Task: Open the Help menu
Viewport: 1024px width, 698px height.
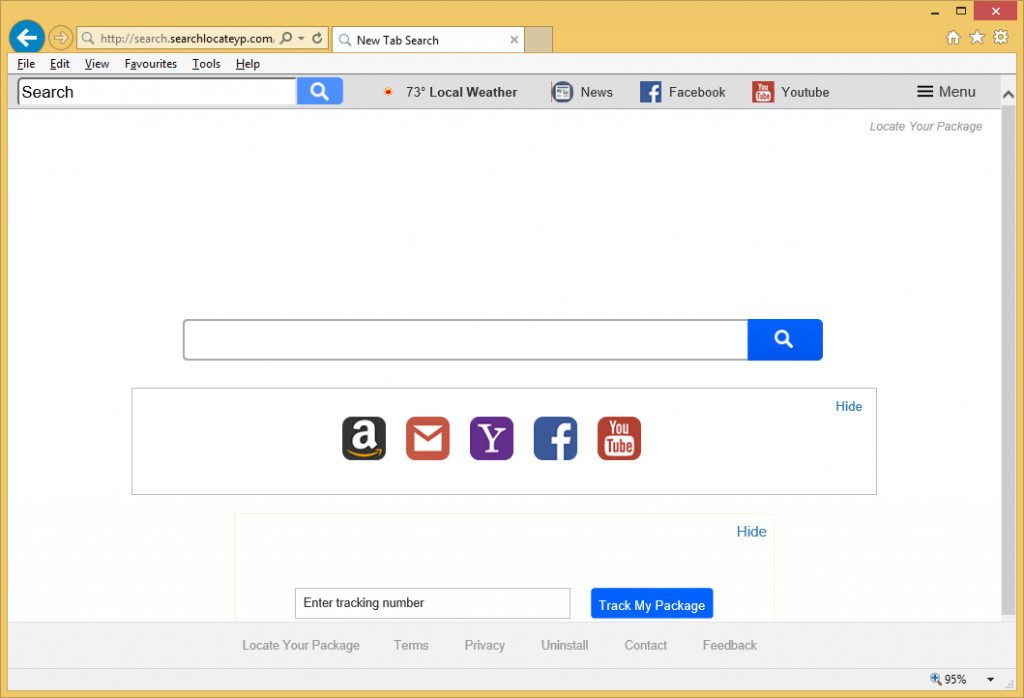Action: click(248, 63)
